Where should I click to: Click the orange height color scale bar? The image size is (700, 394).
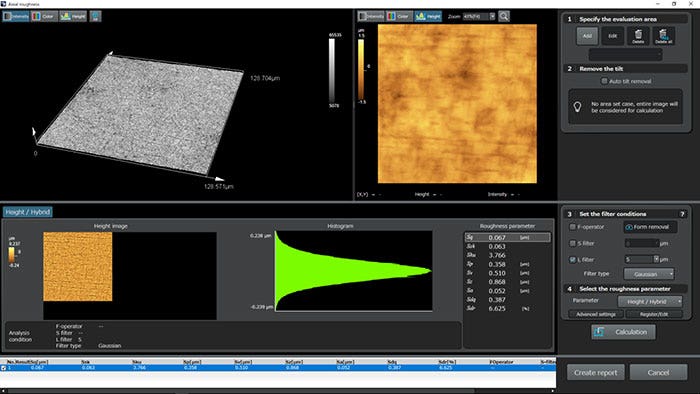pos(361,70)
